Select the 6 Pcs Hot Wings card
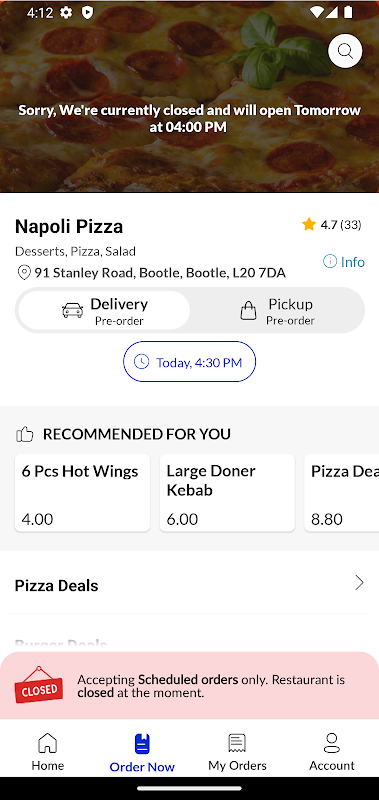 (x=82, y=493)
